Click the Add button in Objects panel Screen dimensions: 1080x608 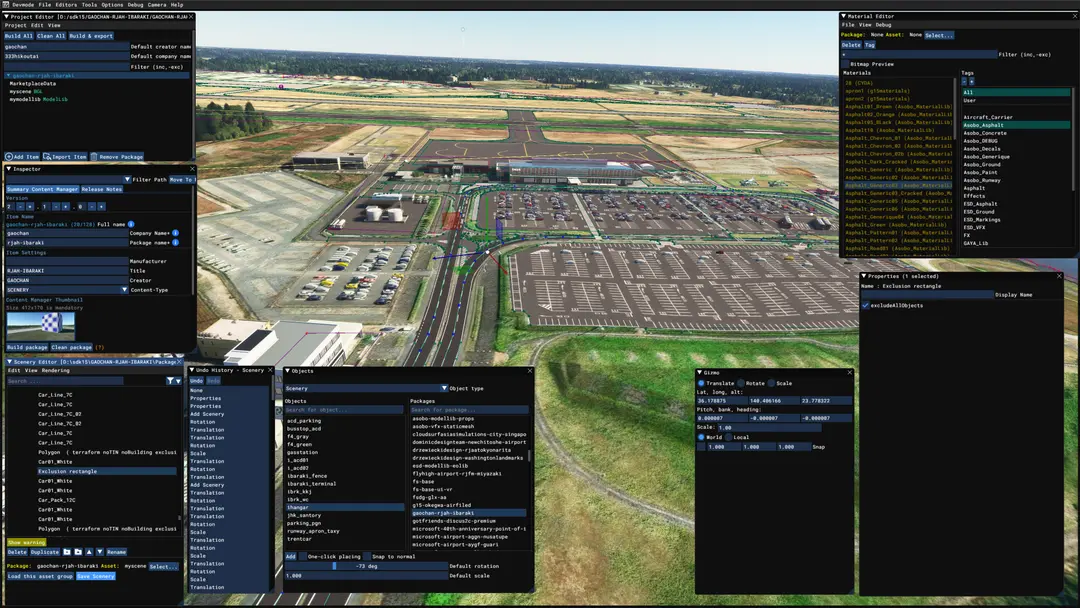(291, 556)
